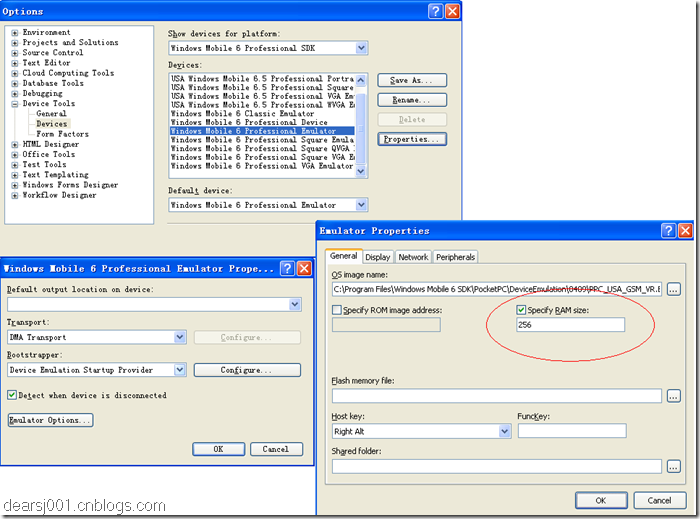Image resolution: width=700 pixels, height=519 pixels.
Task: Click the RAM size input field
Action: tap(570, 324)
